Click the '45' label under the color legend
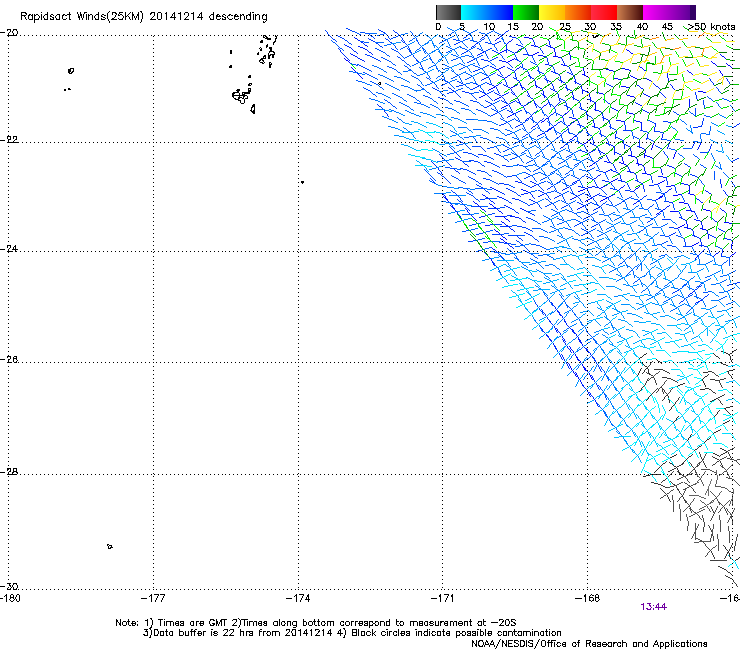Screen dimensions: 740x650 667,27
